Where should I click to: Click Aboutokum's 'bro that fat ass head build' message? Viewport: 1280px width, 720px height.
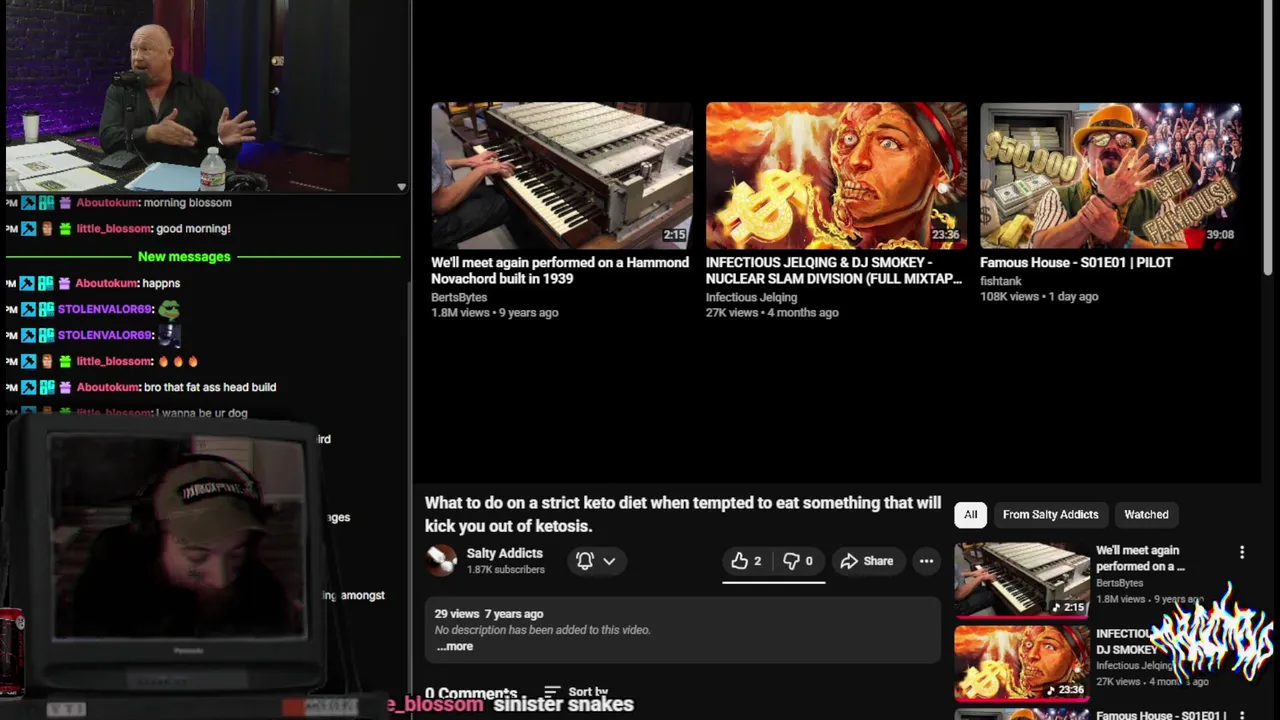210,387
